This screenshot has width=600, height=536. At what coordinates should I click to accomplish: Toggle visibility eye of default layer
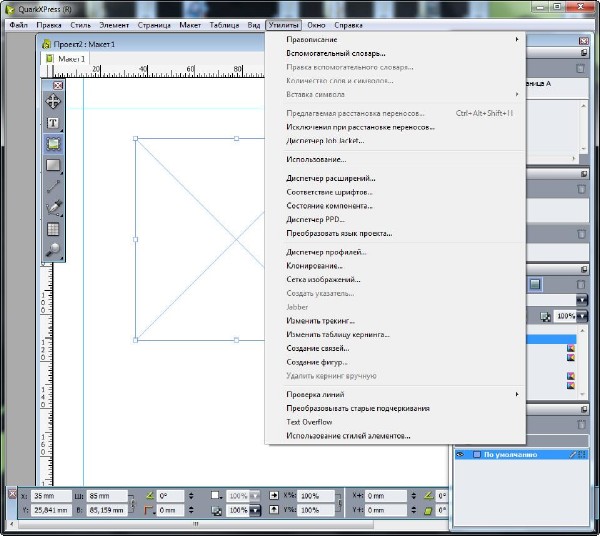pos(459,454)
